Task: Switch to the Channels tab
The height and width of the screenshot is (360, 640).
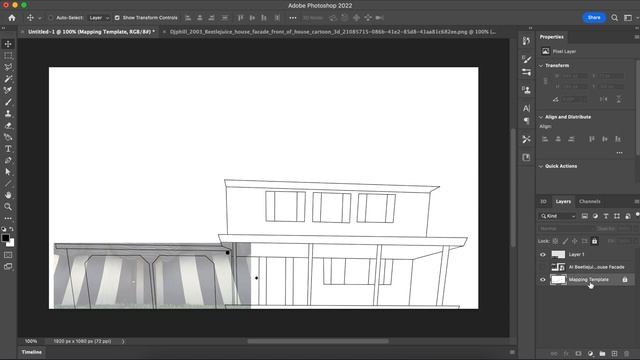Action: [x=589, y=201]
